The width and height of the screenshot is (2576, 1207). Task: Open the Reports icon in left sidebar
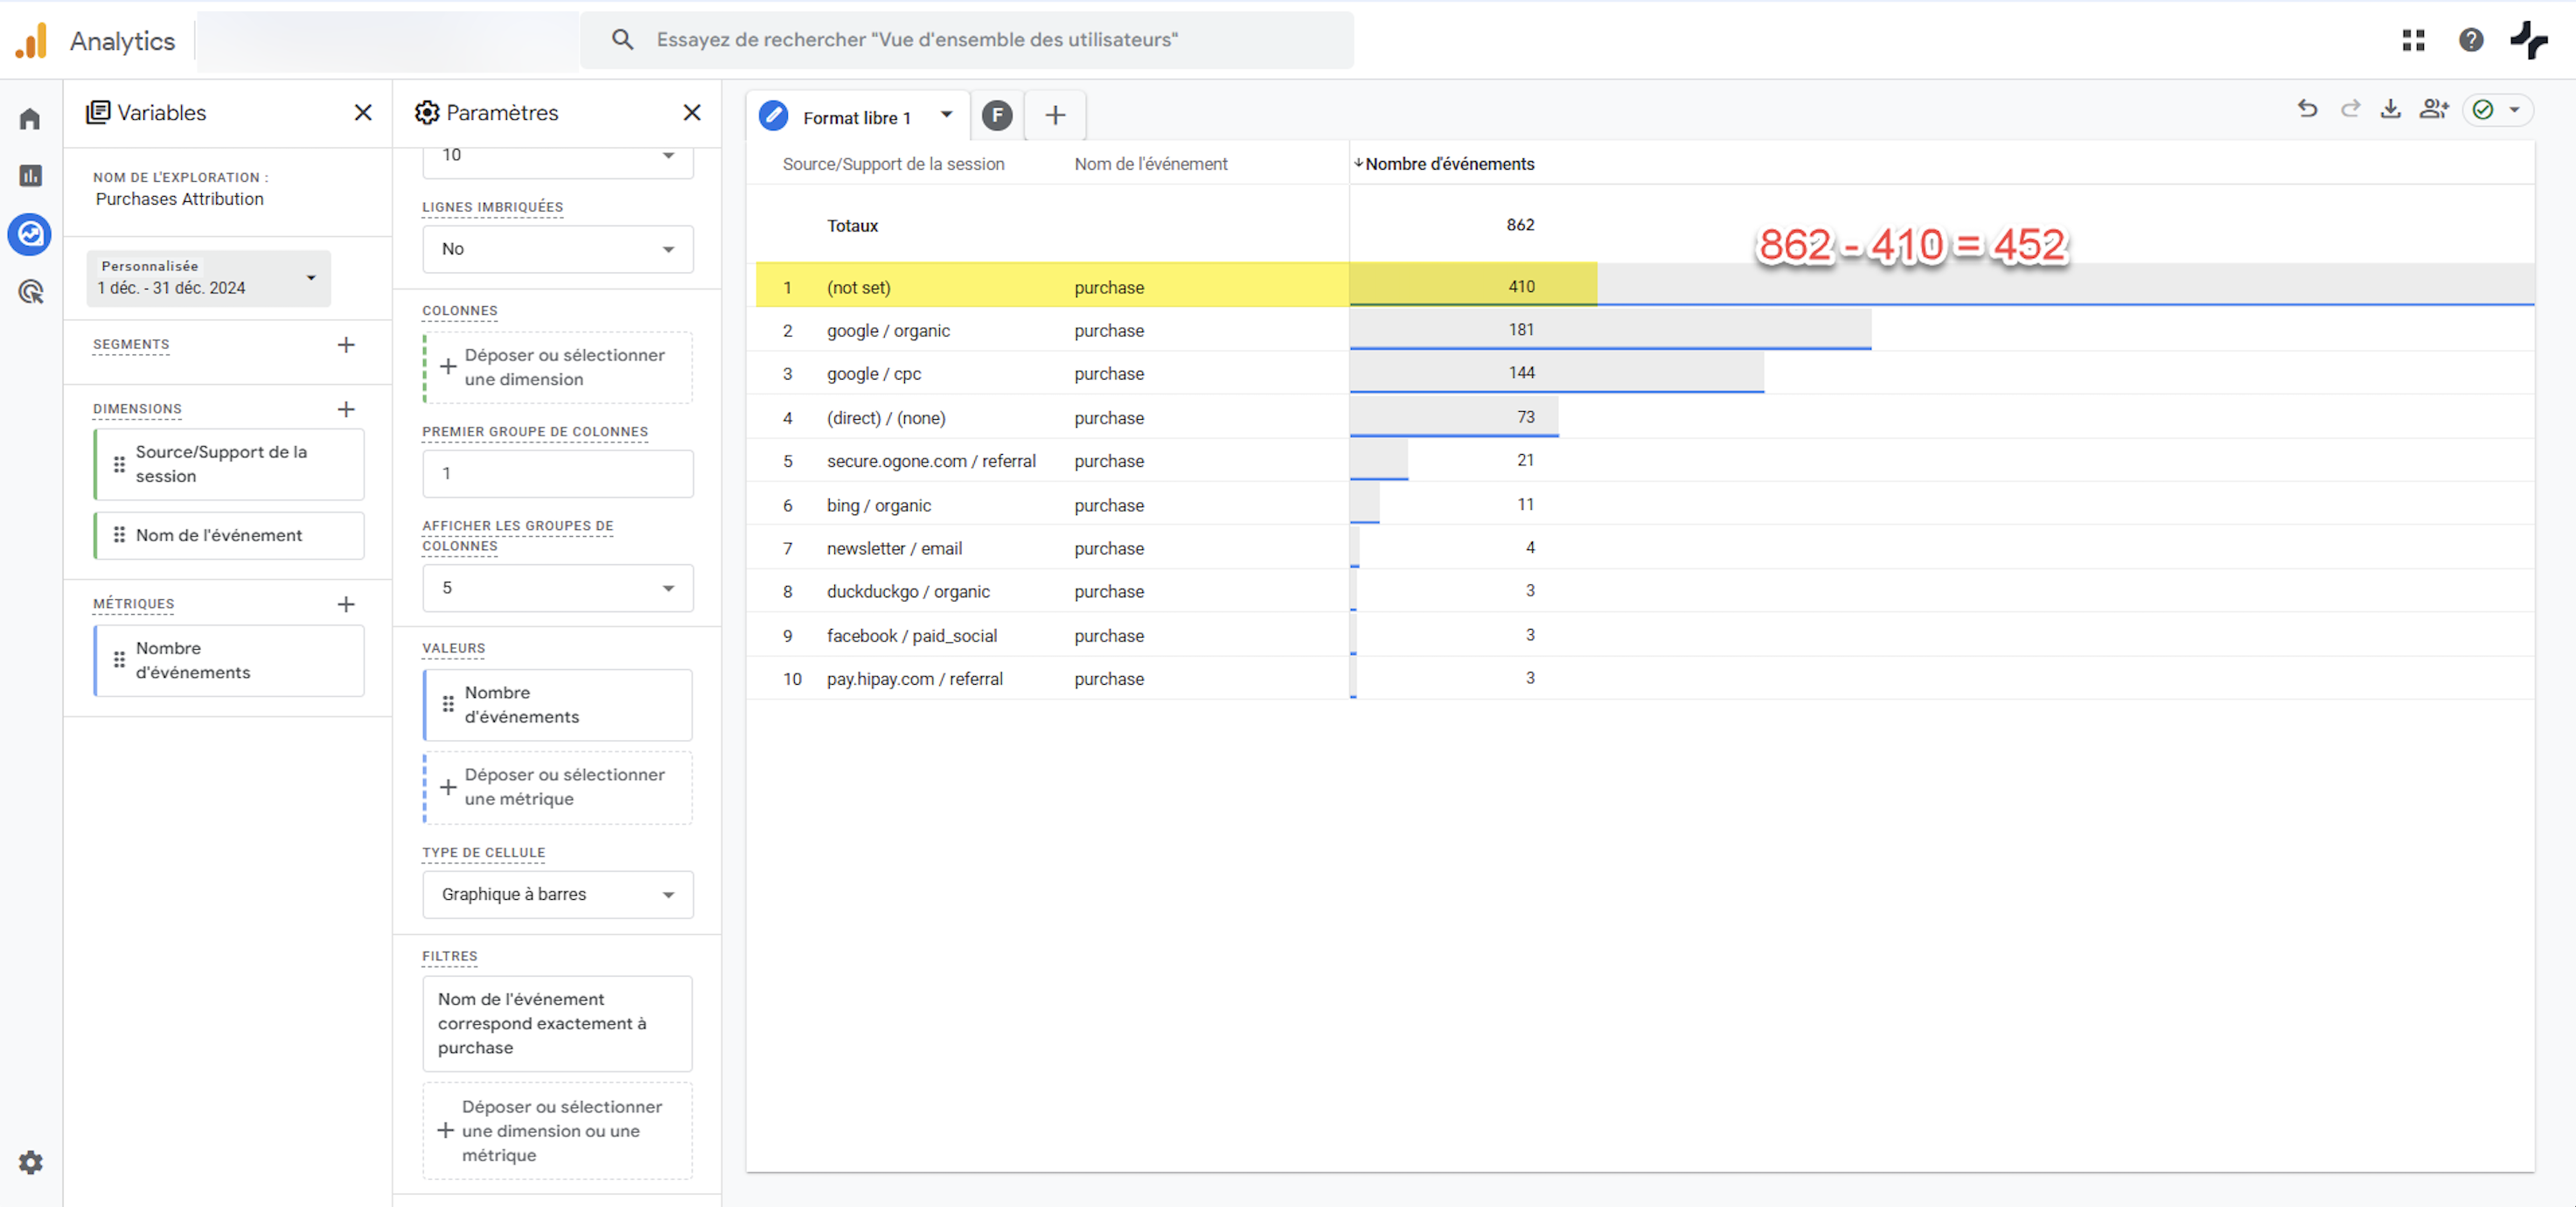coord(30,176)
